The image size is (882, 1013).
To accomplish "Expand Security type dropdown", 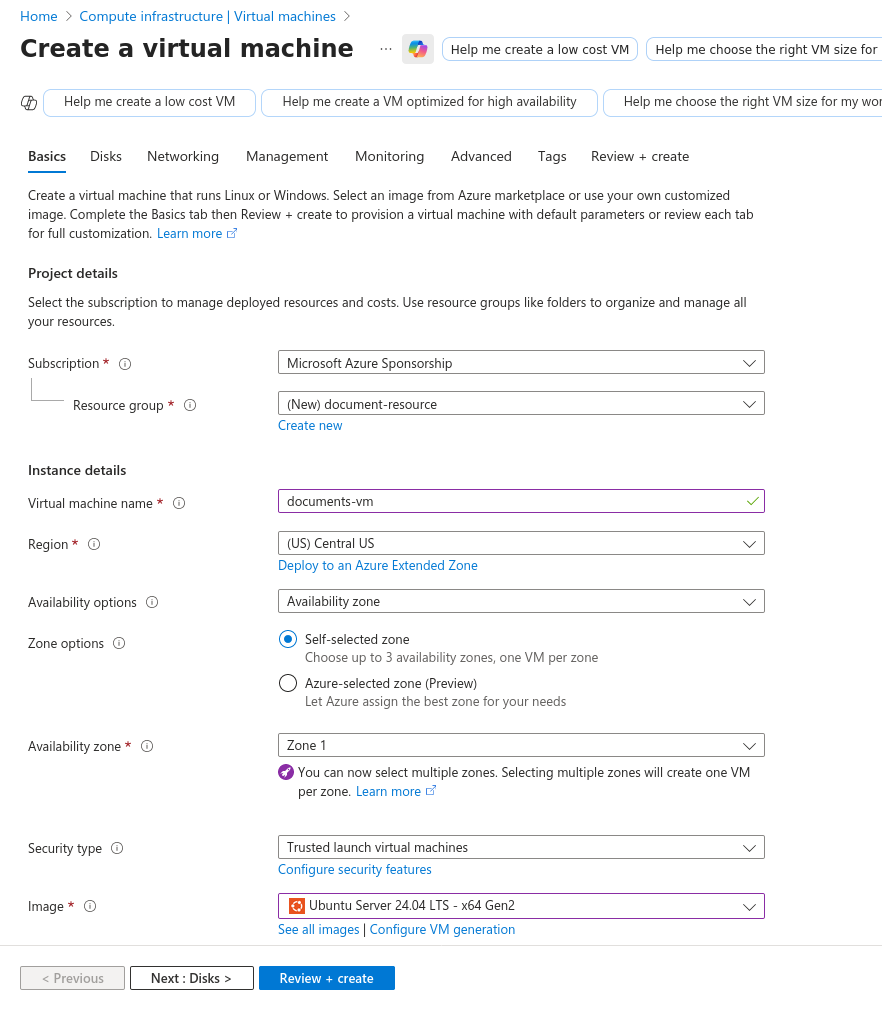I will tap(521, 847).
